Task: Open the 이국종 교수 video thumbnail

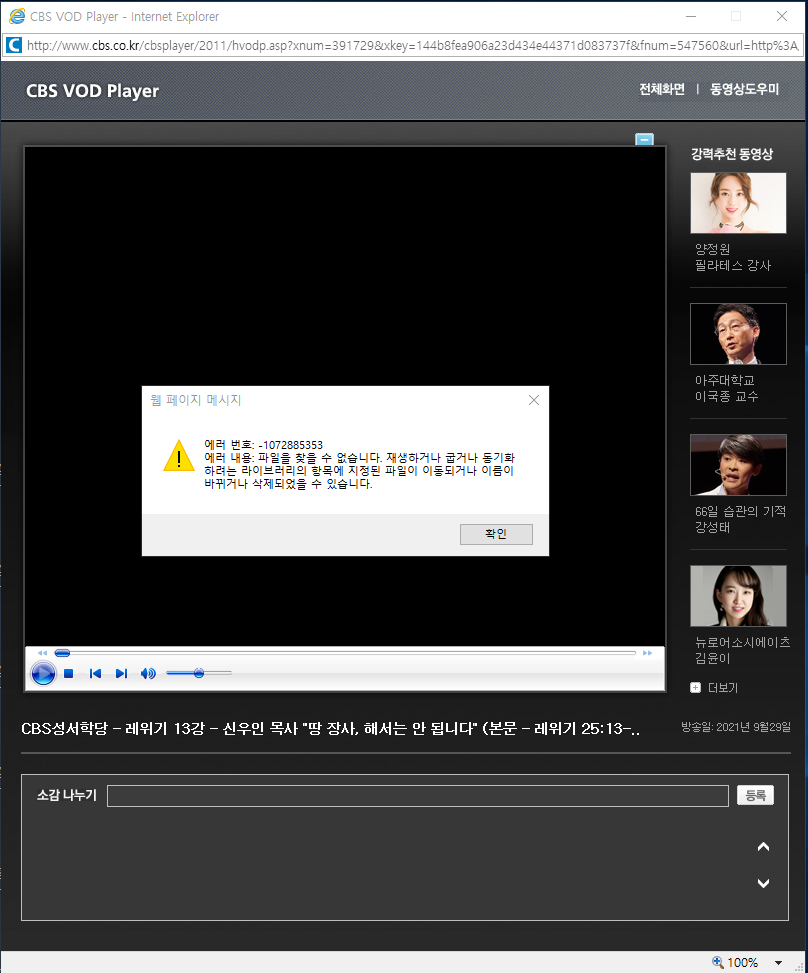Action: pyautogui.click(x=738, y=334)
